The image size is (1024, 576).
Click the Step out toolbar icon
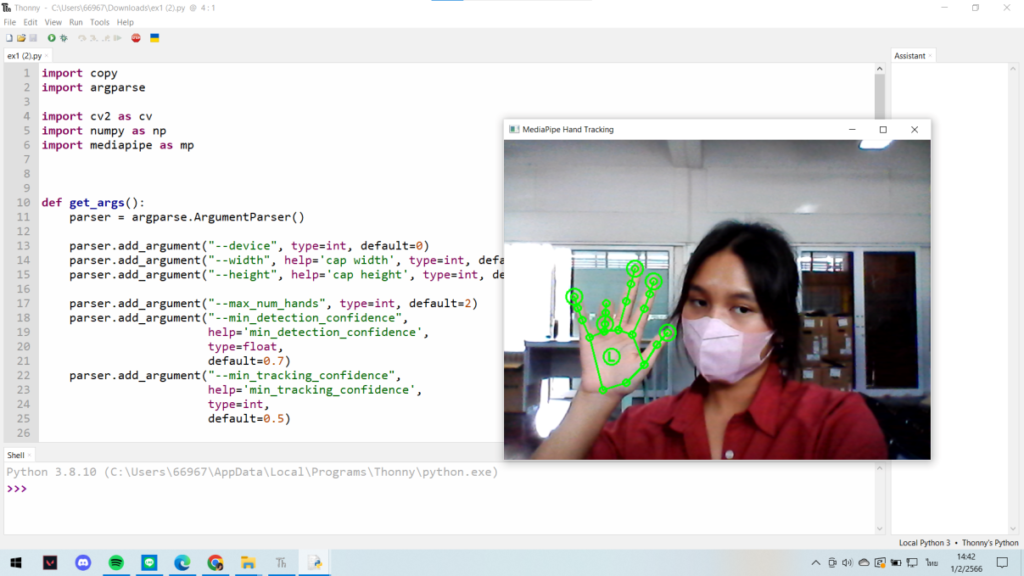105,38
